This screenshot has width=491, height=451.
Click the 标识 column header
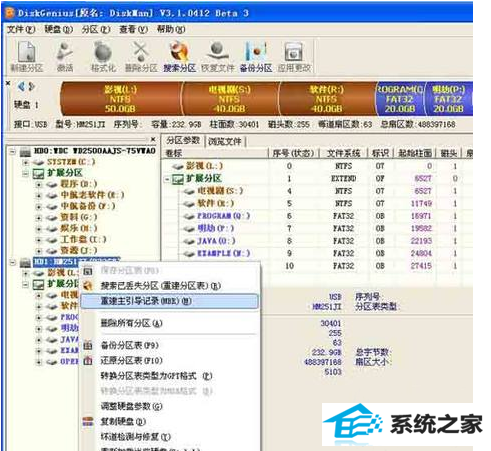click(381, 153)
